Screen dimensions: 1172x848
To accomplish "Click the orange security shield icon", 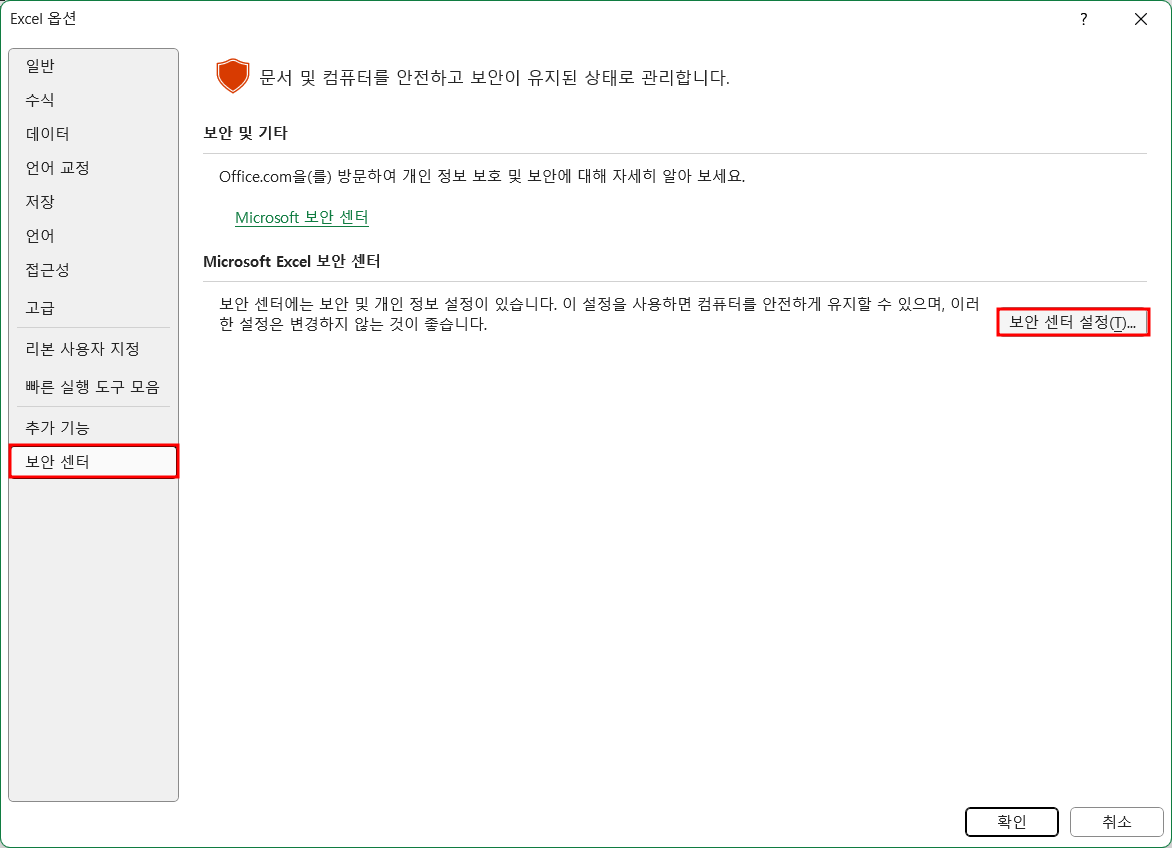I will pos(232,76).
